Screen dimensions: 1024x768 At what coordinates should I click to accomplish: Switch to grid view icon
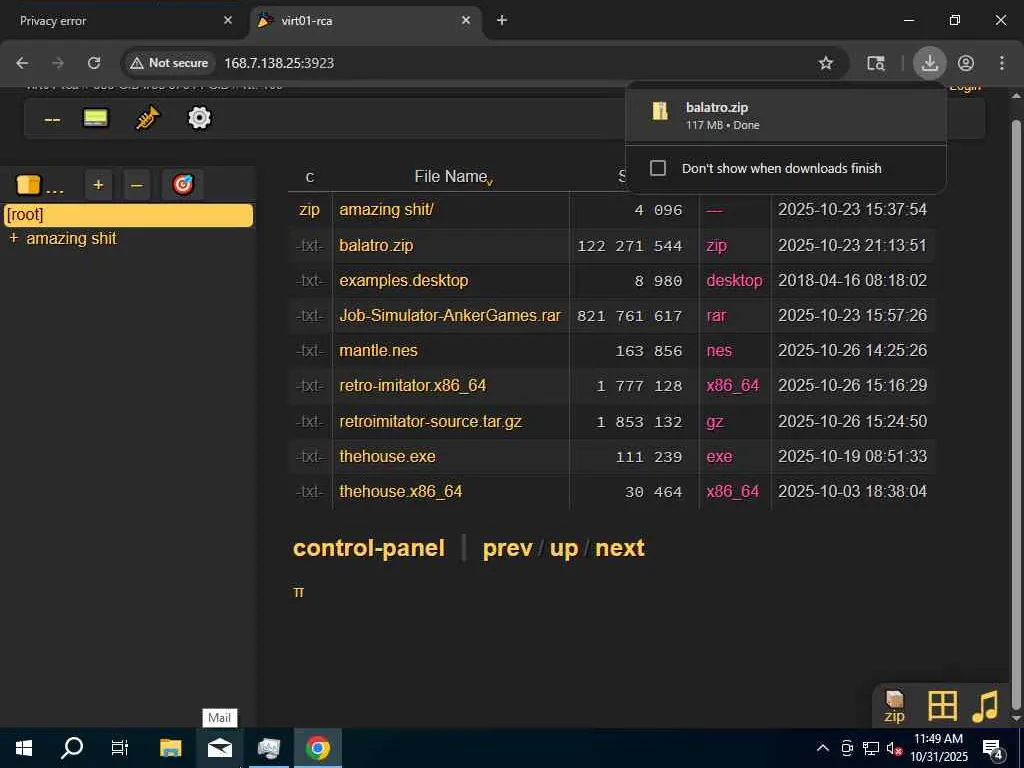click(942, 706)
